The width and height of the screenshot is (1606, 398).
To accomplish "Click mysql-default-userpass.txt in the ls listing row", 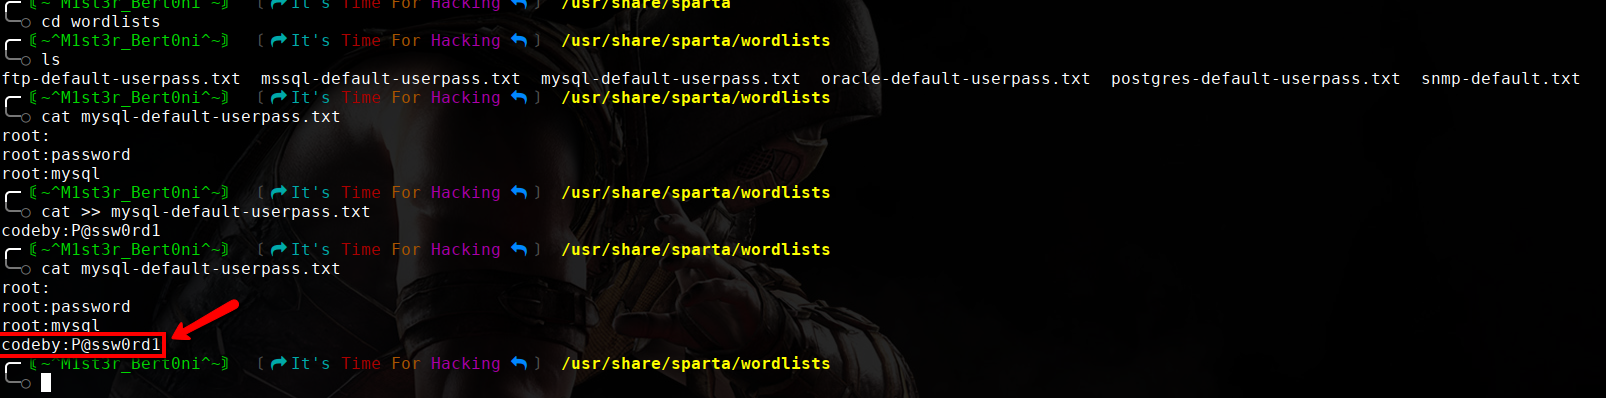I will (x=671, y=79).
